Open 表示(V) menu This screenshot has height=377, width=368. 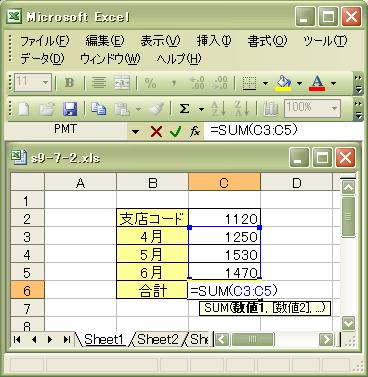tap(160, 41)
